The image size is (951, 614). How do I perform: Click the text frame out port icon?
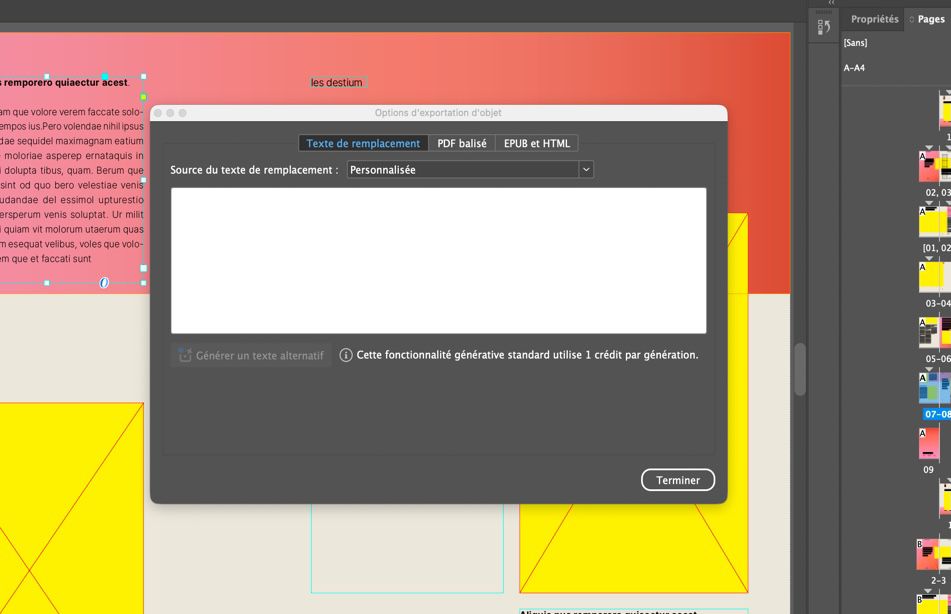click(144, 268)
